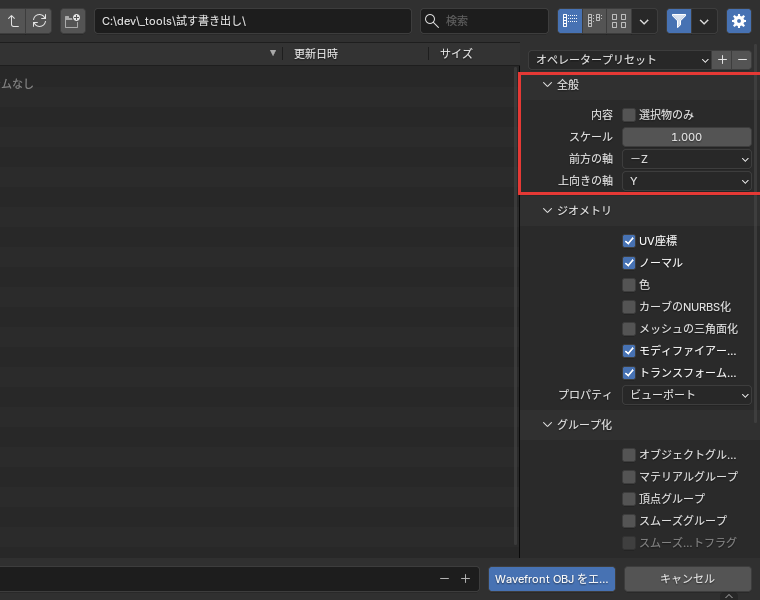
Task: Enable メッシュの三角面化 checkbox
Action: 629,329
